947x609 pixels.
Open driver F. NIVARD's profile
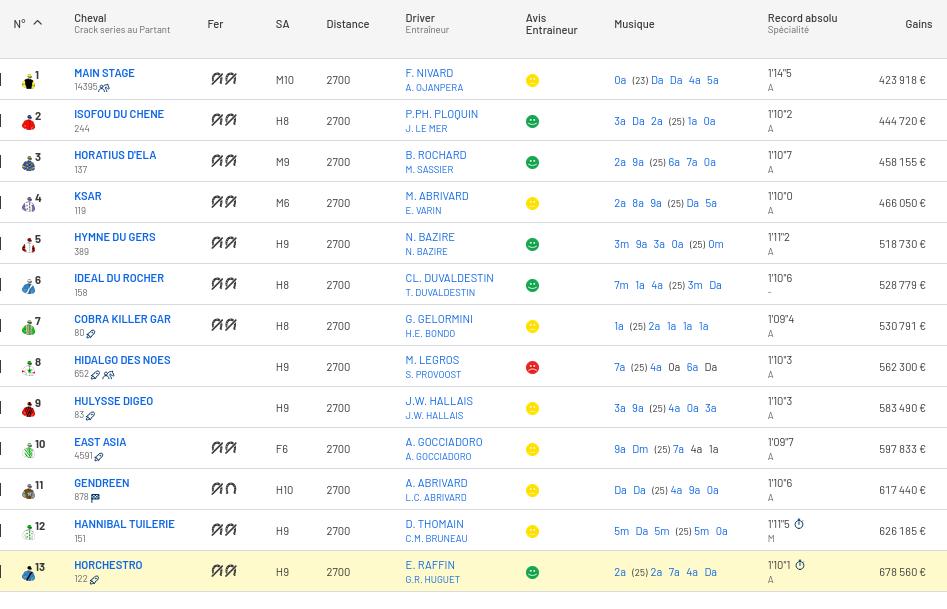coord(429,73)
